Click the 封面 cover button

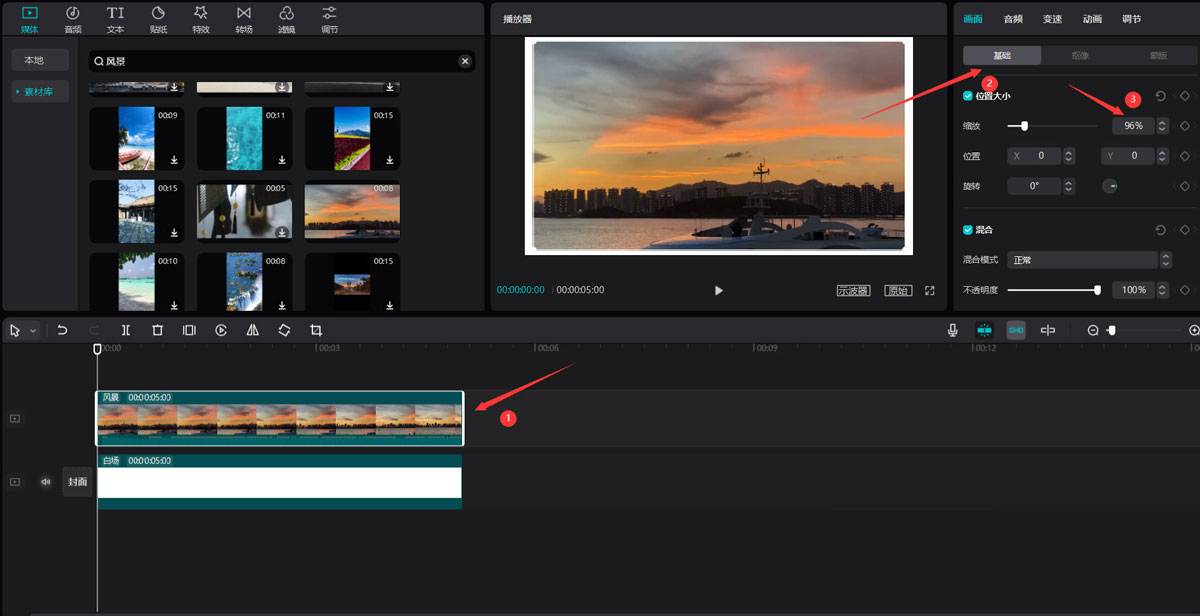pyautogui.click(x=77, y=482)
